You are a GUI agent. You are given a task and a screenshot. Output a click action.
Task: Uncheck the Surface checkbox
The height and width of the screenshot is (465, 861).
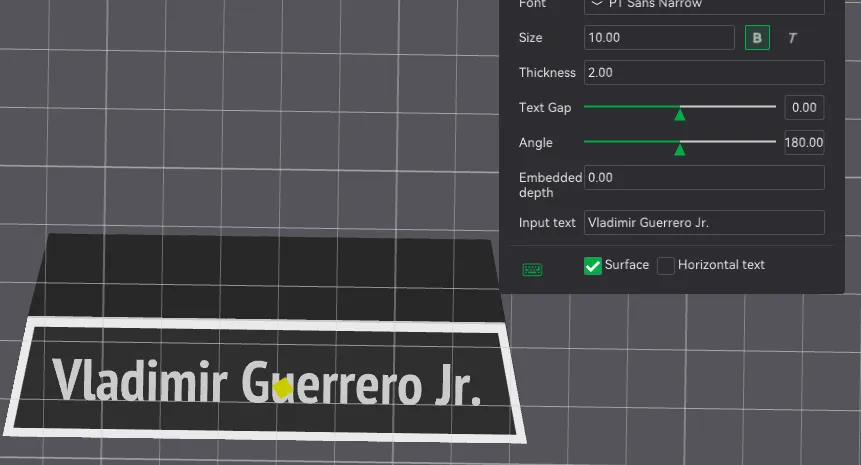pos(593,266)
